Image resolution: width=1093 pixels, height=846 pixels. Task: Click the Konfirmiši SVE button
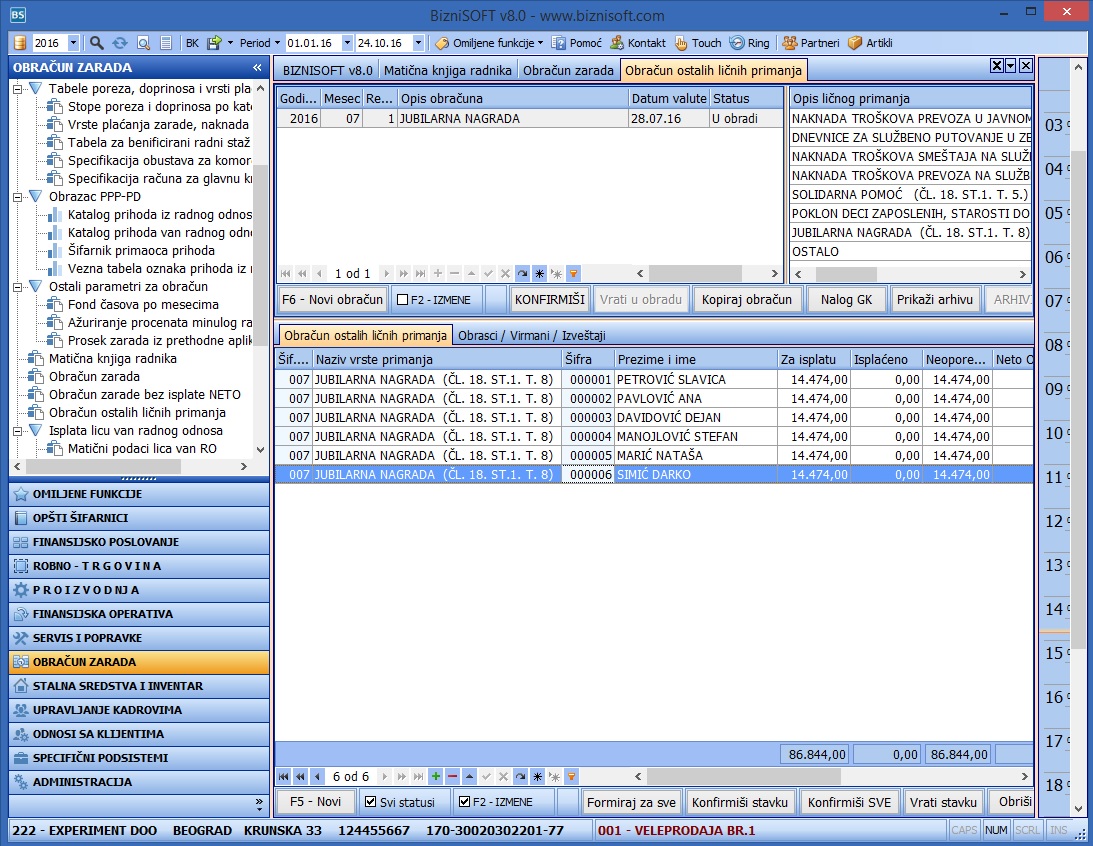click(849, 802)
